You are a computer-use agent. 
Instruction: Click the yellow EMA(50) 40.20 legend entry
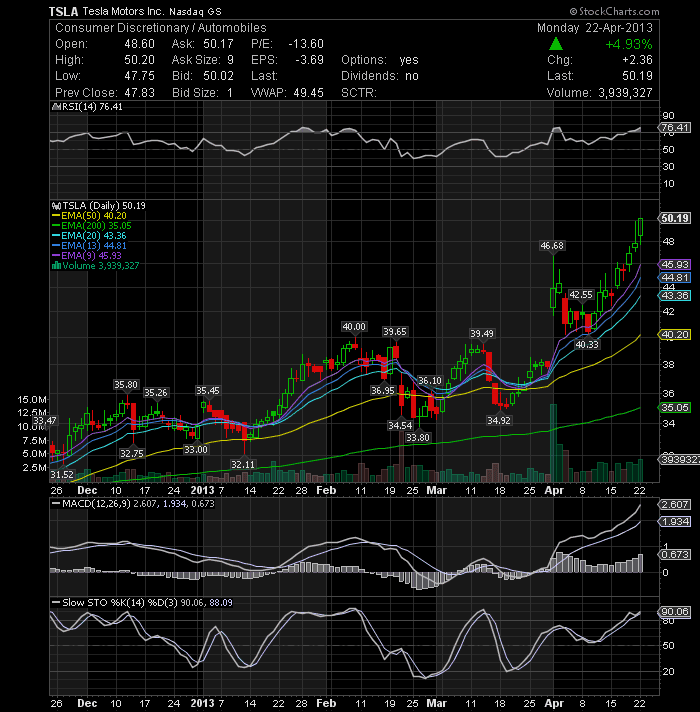pyautogui.click(x=94, y=216)
